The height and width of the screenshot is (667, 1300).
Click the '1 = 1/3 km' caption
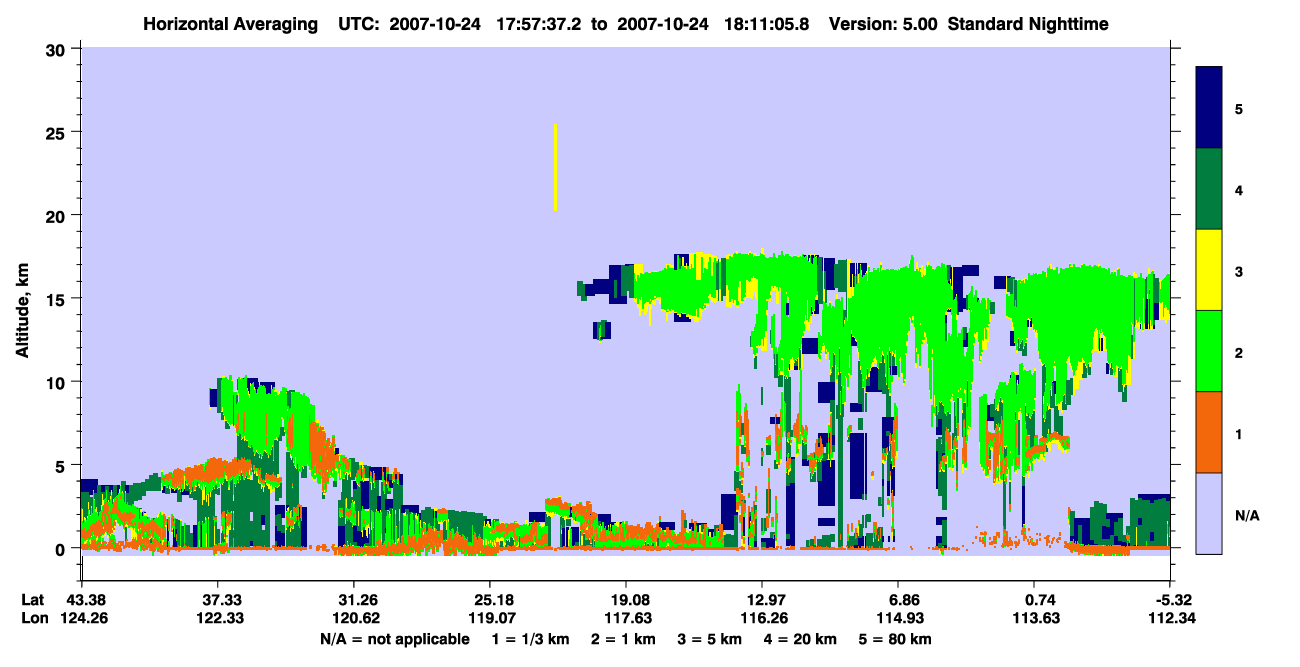pyautogui.click(x=530, y=639)
